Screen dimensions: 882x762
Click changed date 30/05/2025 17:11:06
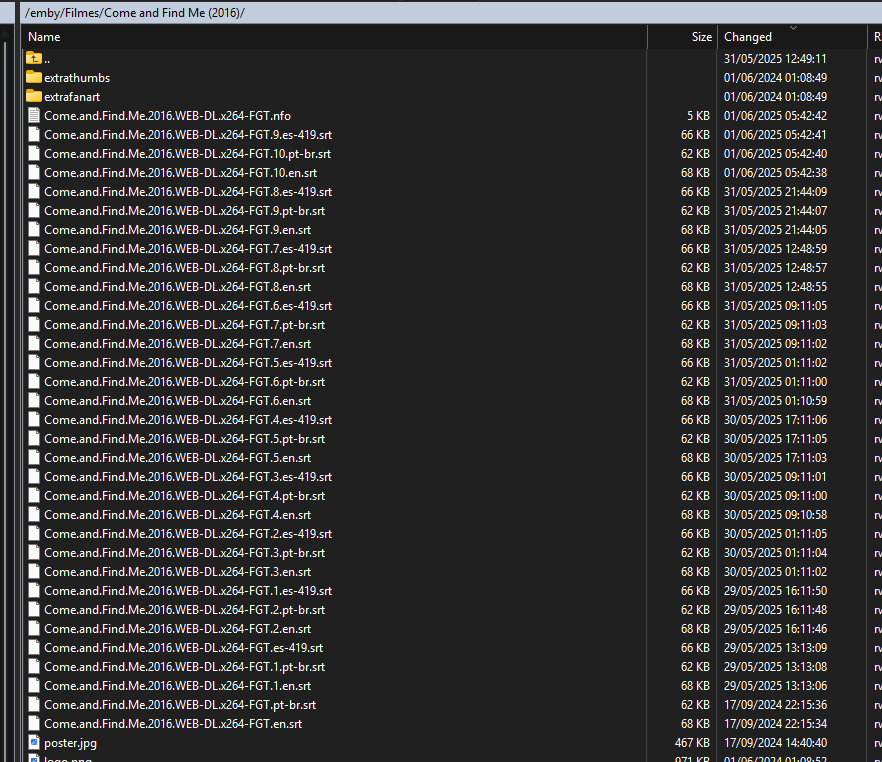click(x=775, y=420)
